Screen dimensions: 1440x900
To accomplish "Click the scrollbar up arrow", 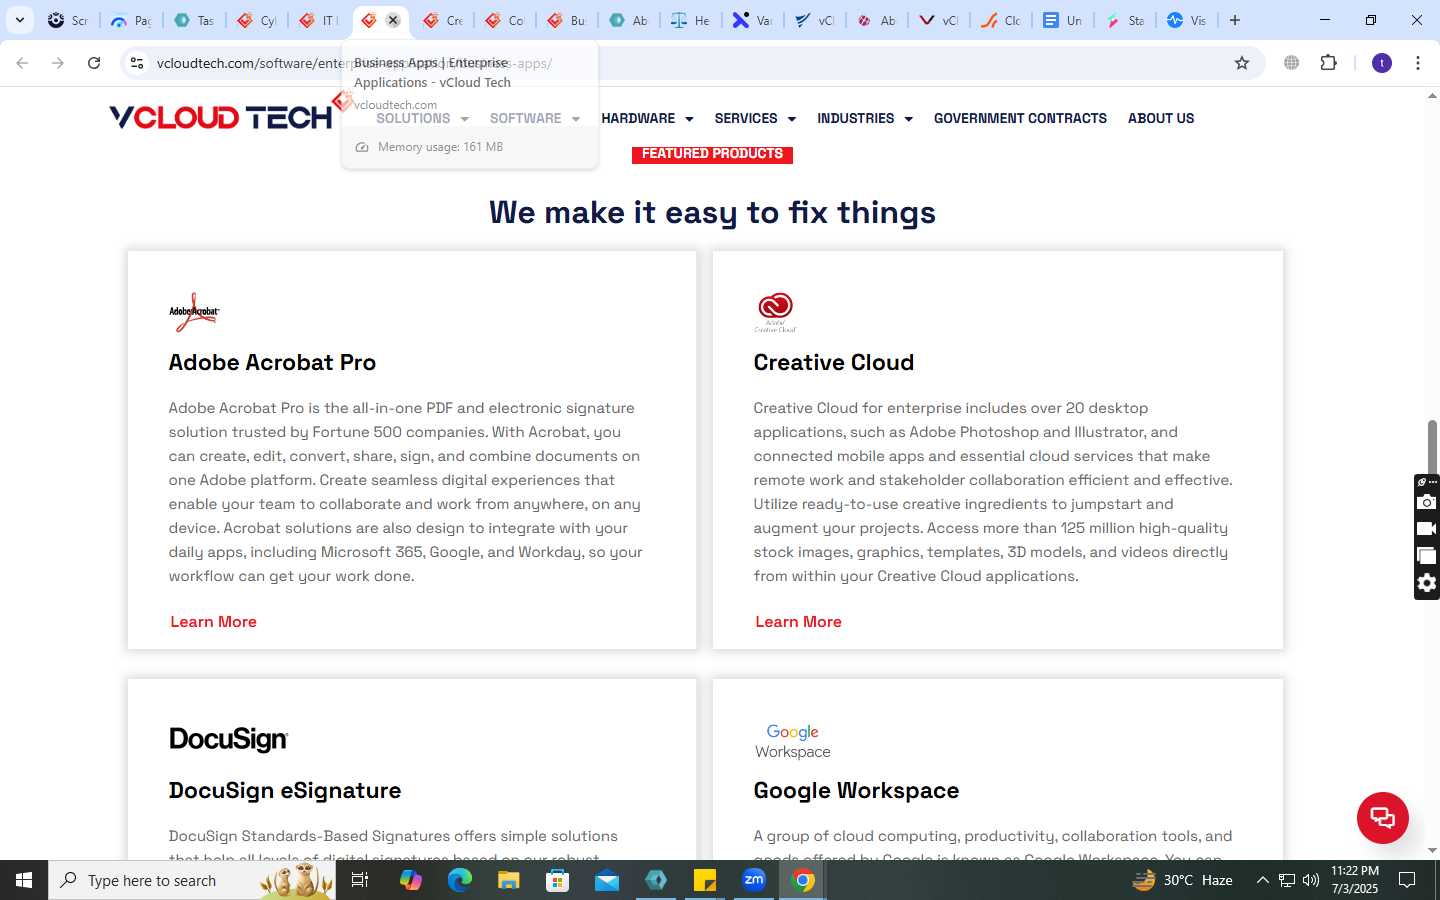I will tap(1432, 97).
